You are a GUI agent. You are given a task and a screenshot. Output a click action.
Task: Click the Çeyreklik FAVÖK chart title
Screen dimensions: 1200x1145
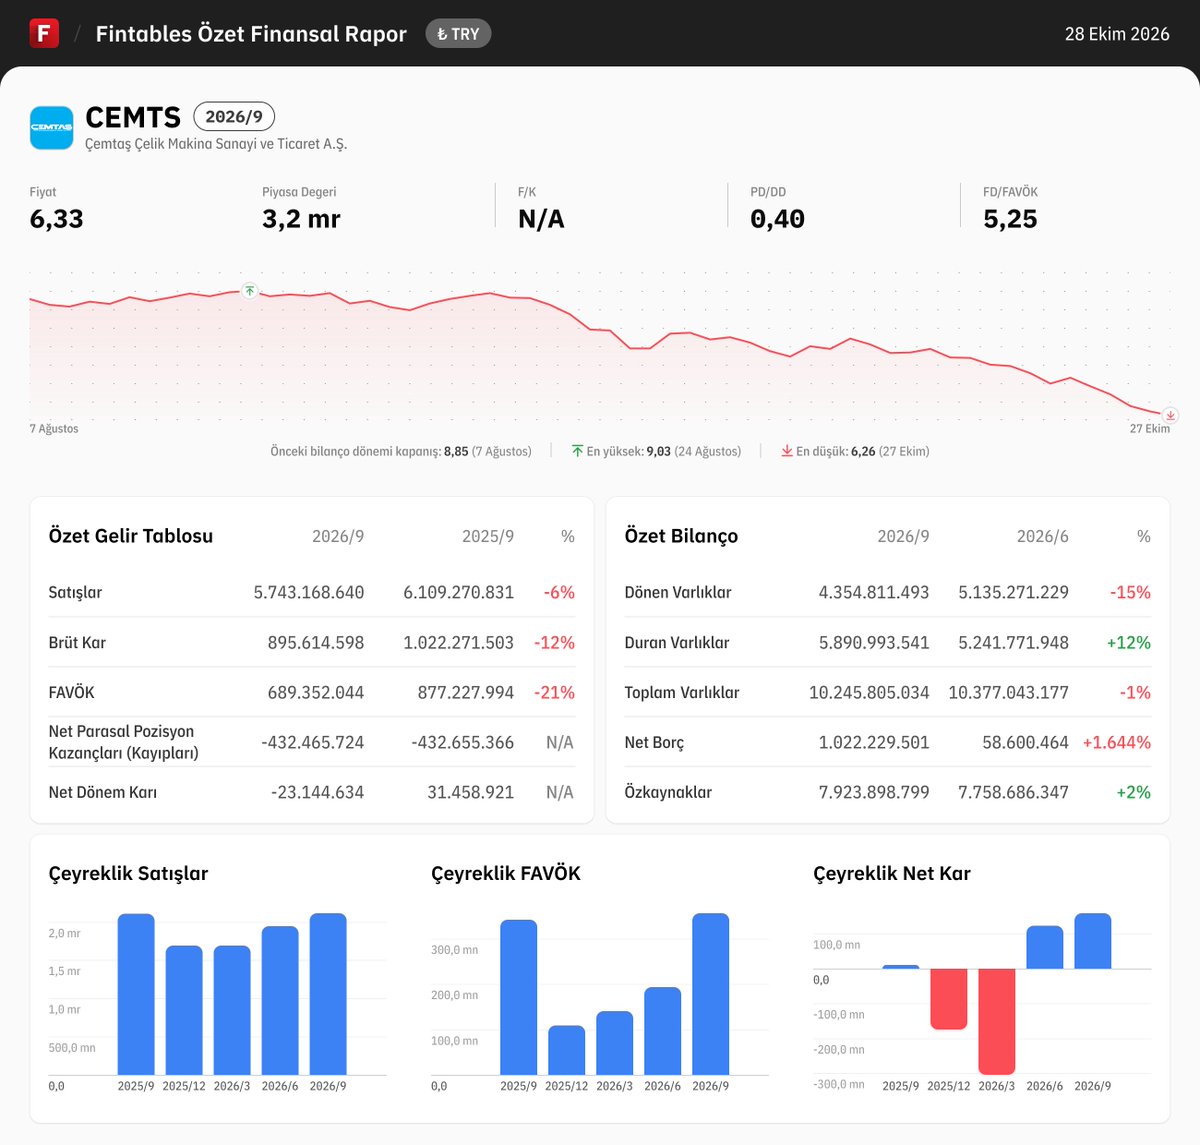(x=506, y=874)
